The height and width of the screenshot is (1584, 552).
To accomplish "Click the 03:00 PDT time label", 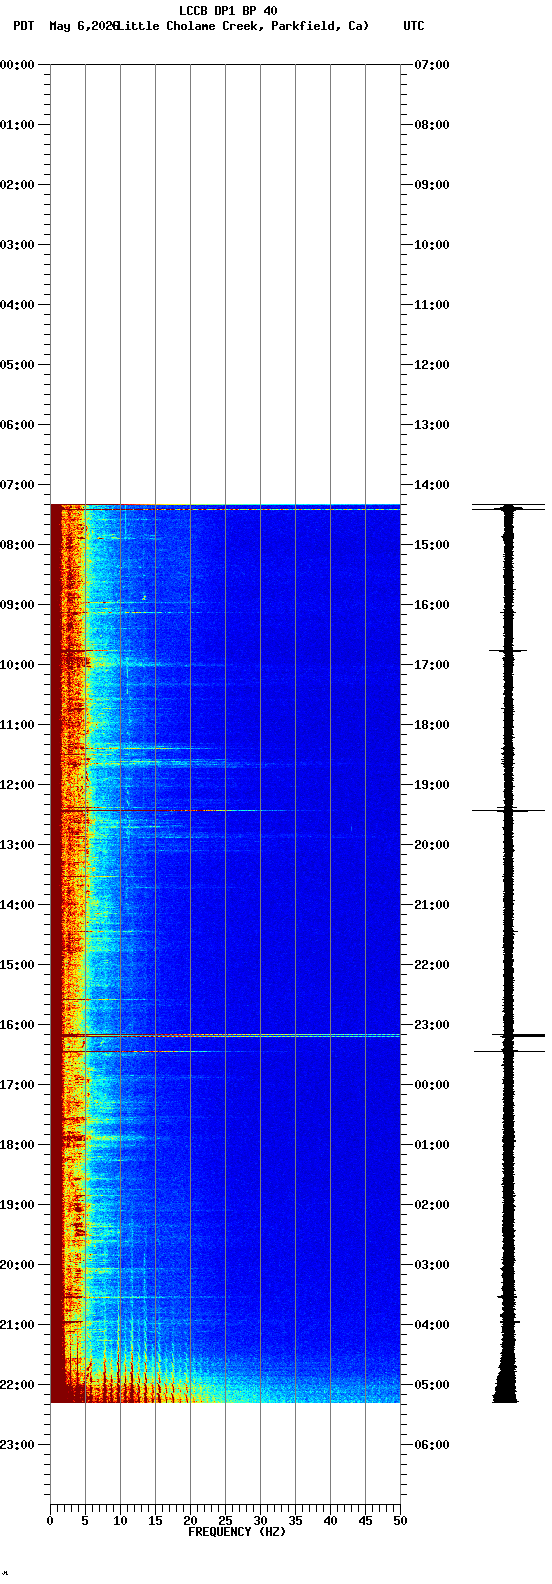I will click(x=17, y=245).
